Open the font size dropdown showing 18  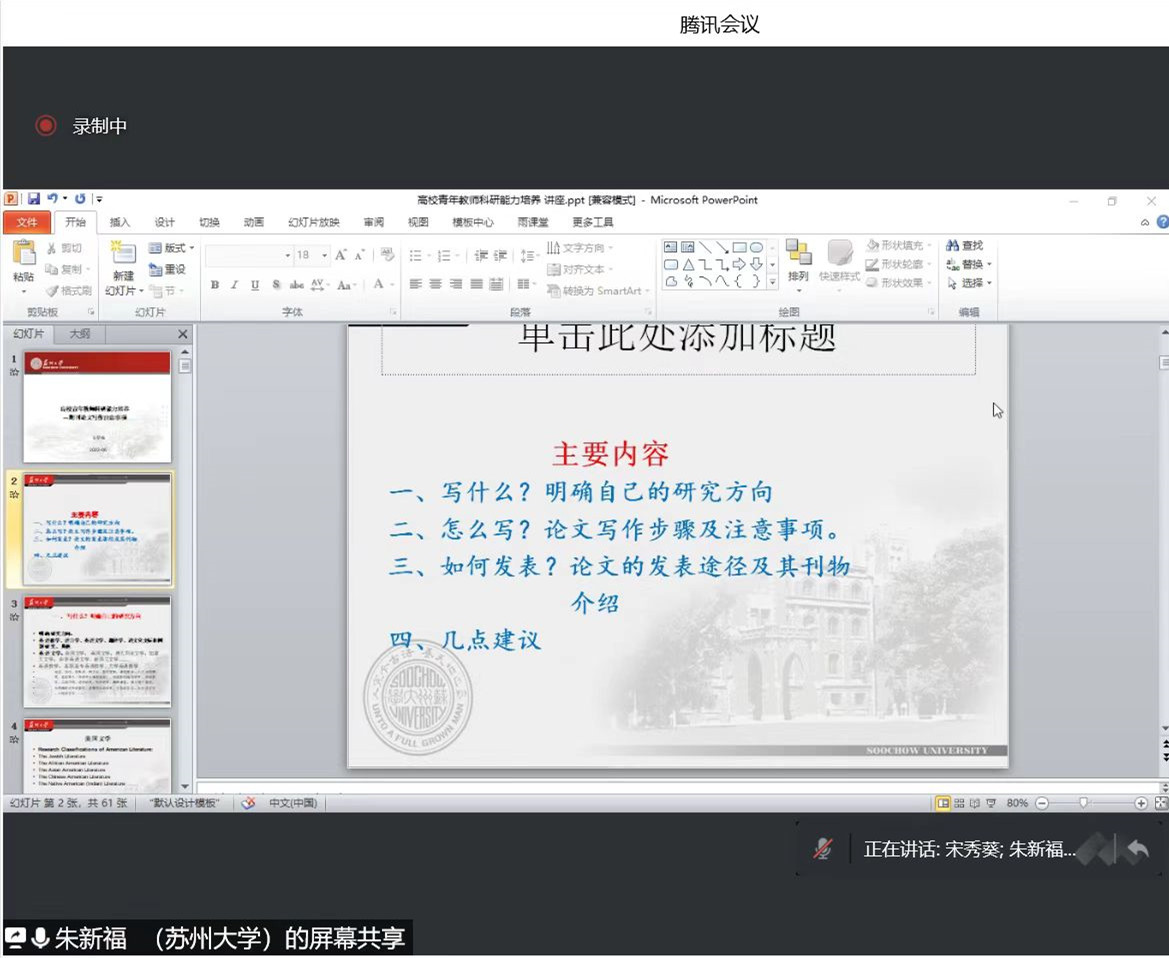click(x=324, y=255)
